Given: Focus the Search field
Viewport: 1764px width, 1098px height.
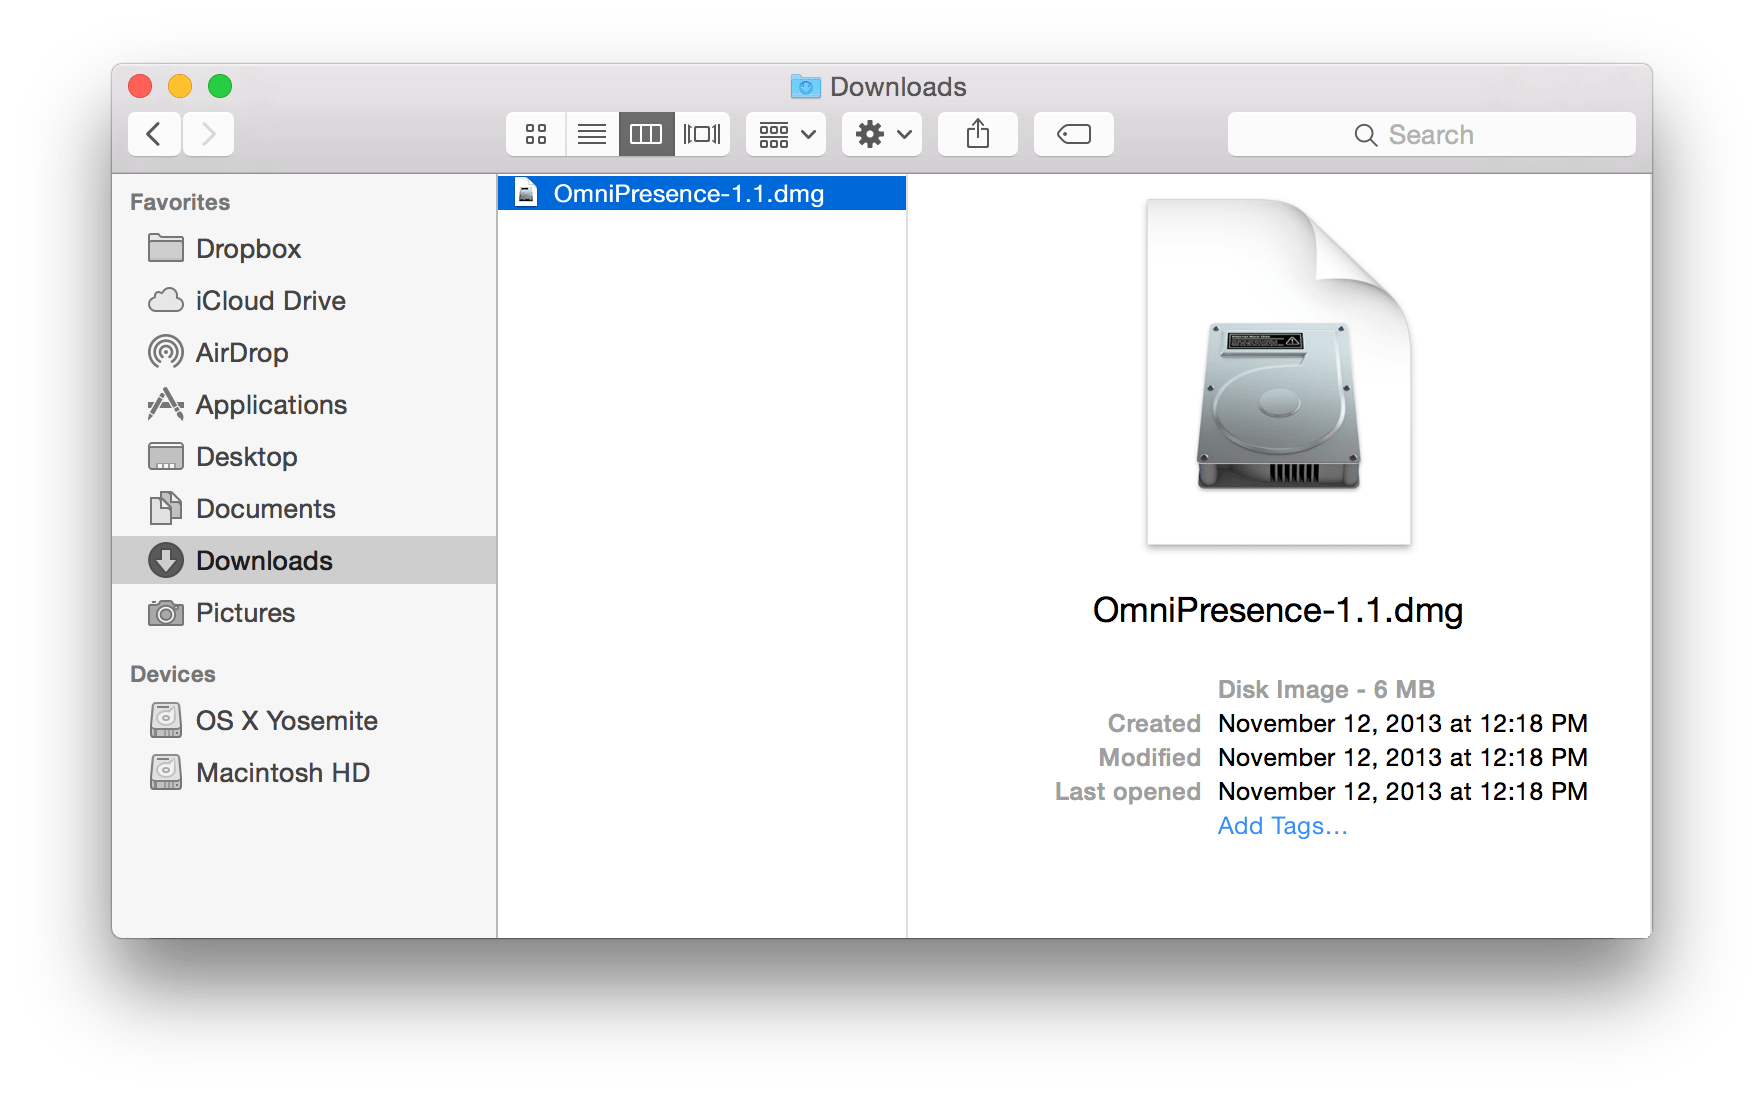Looking at the screenshot, I should pyautogui.click(x=1432, y=134).
